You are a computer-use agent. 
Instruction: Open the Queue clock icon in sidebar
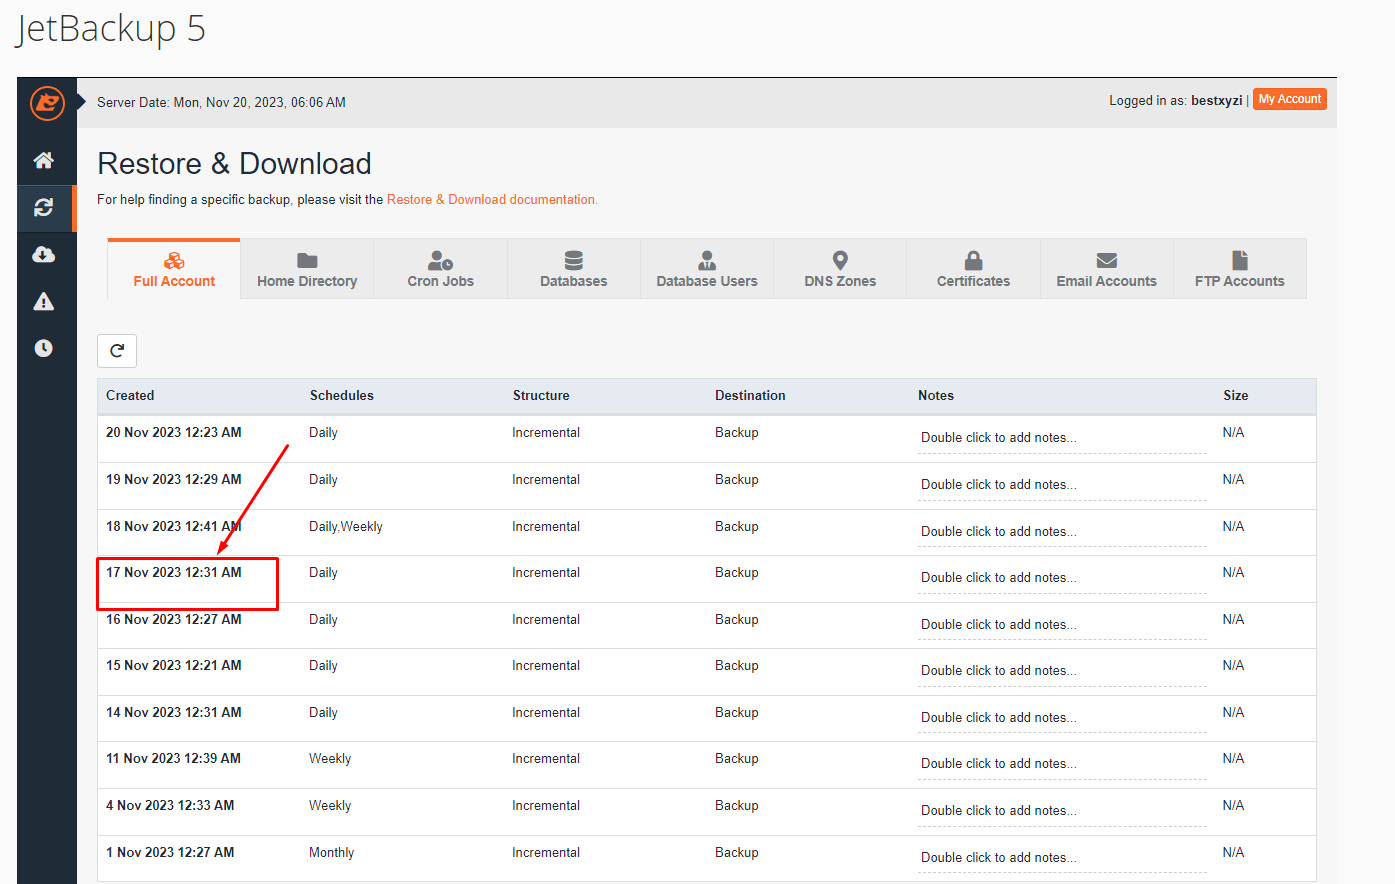(x=44, y=348)
